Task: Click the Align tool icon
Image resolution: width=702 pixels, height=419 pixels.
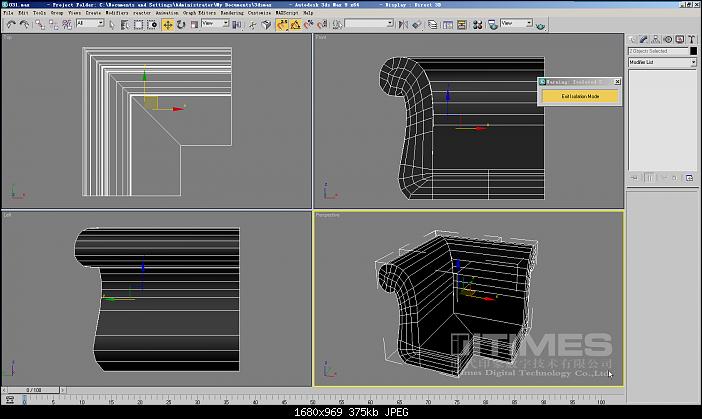Action: pos(417,25)
